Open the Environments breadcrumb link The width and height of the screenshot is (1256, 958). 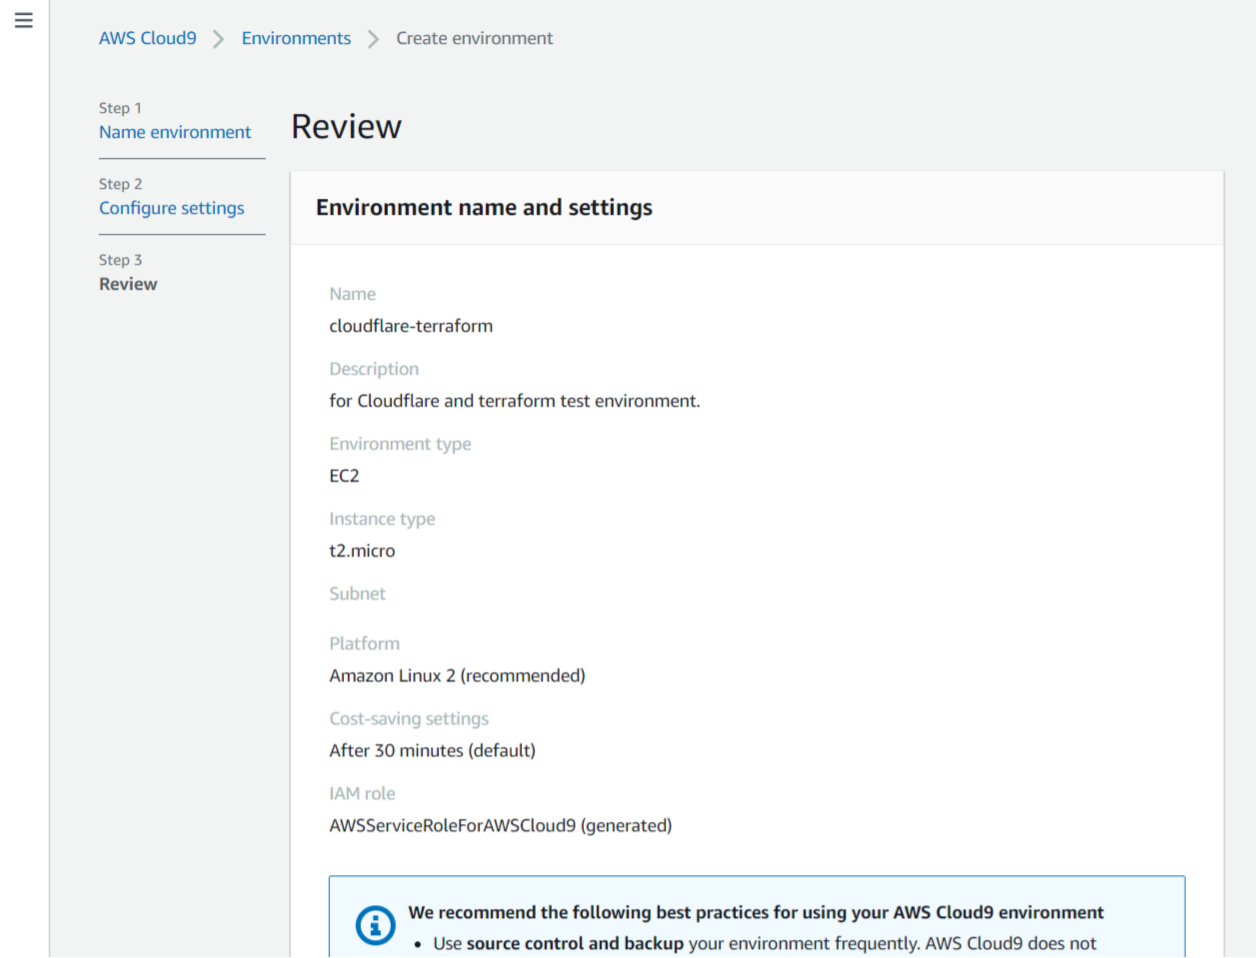point(296,38)
